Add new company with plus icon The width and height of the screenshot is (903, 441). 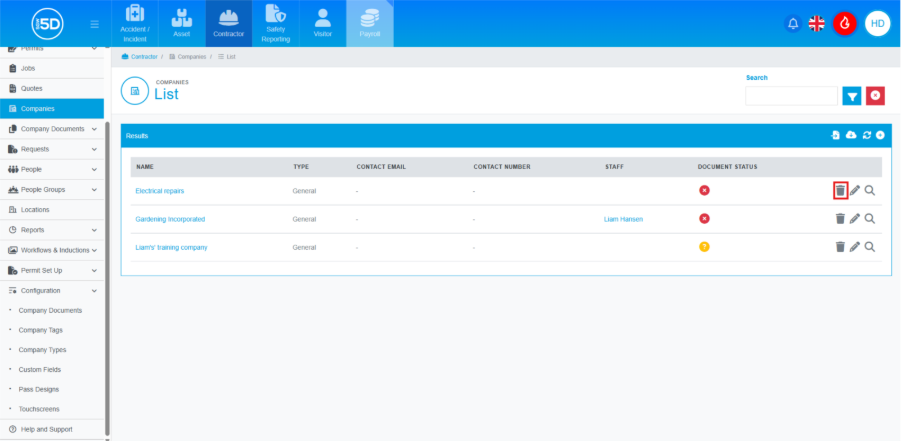pos(880,135)
